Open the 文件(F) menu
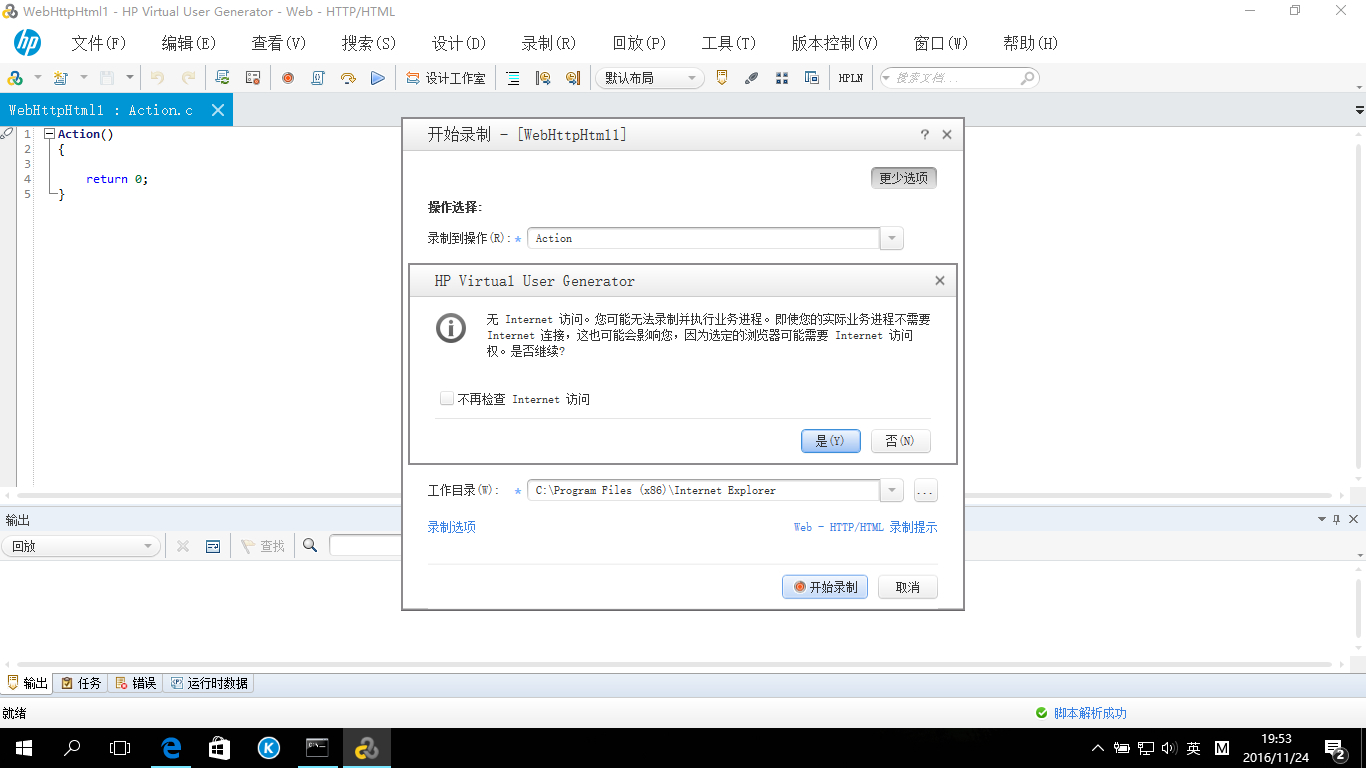 (99, 43)
